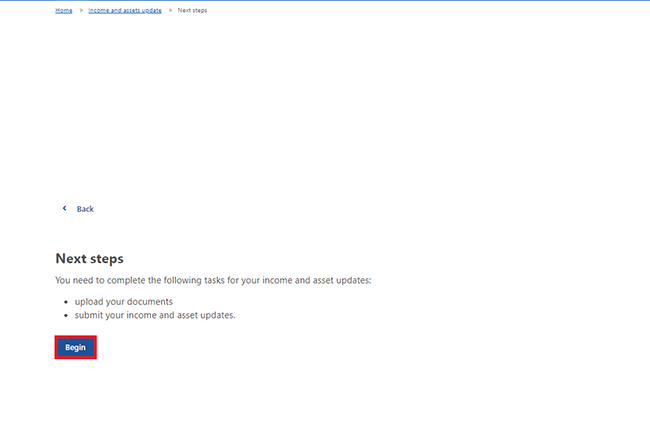
Task: Select the Next steps page heading
Action: 90,258
